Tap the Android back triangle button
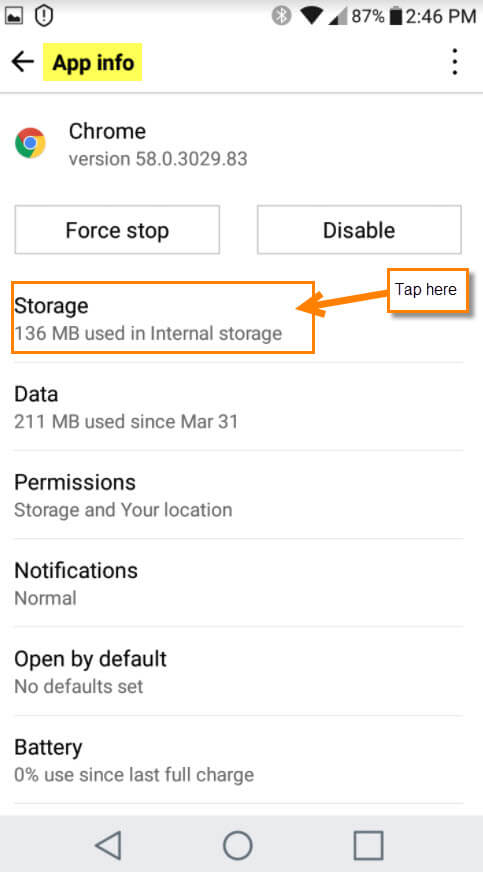The width and height of the screenshot is (483, 872). tap(108, 845)
